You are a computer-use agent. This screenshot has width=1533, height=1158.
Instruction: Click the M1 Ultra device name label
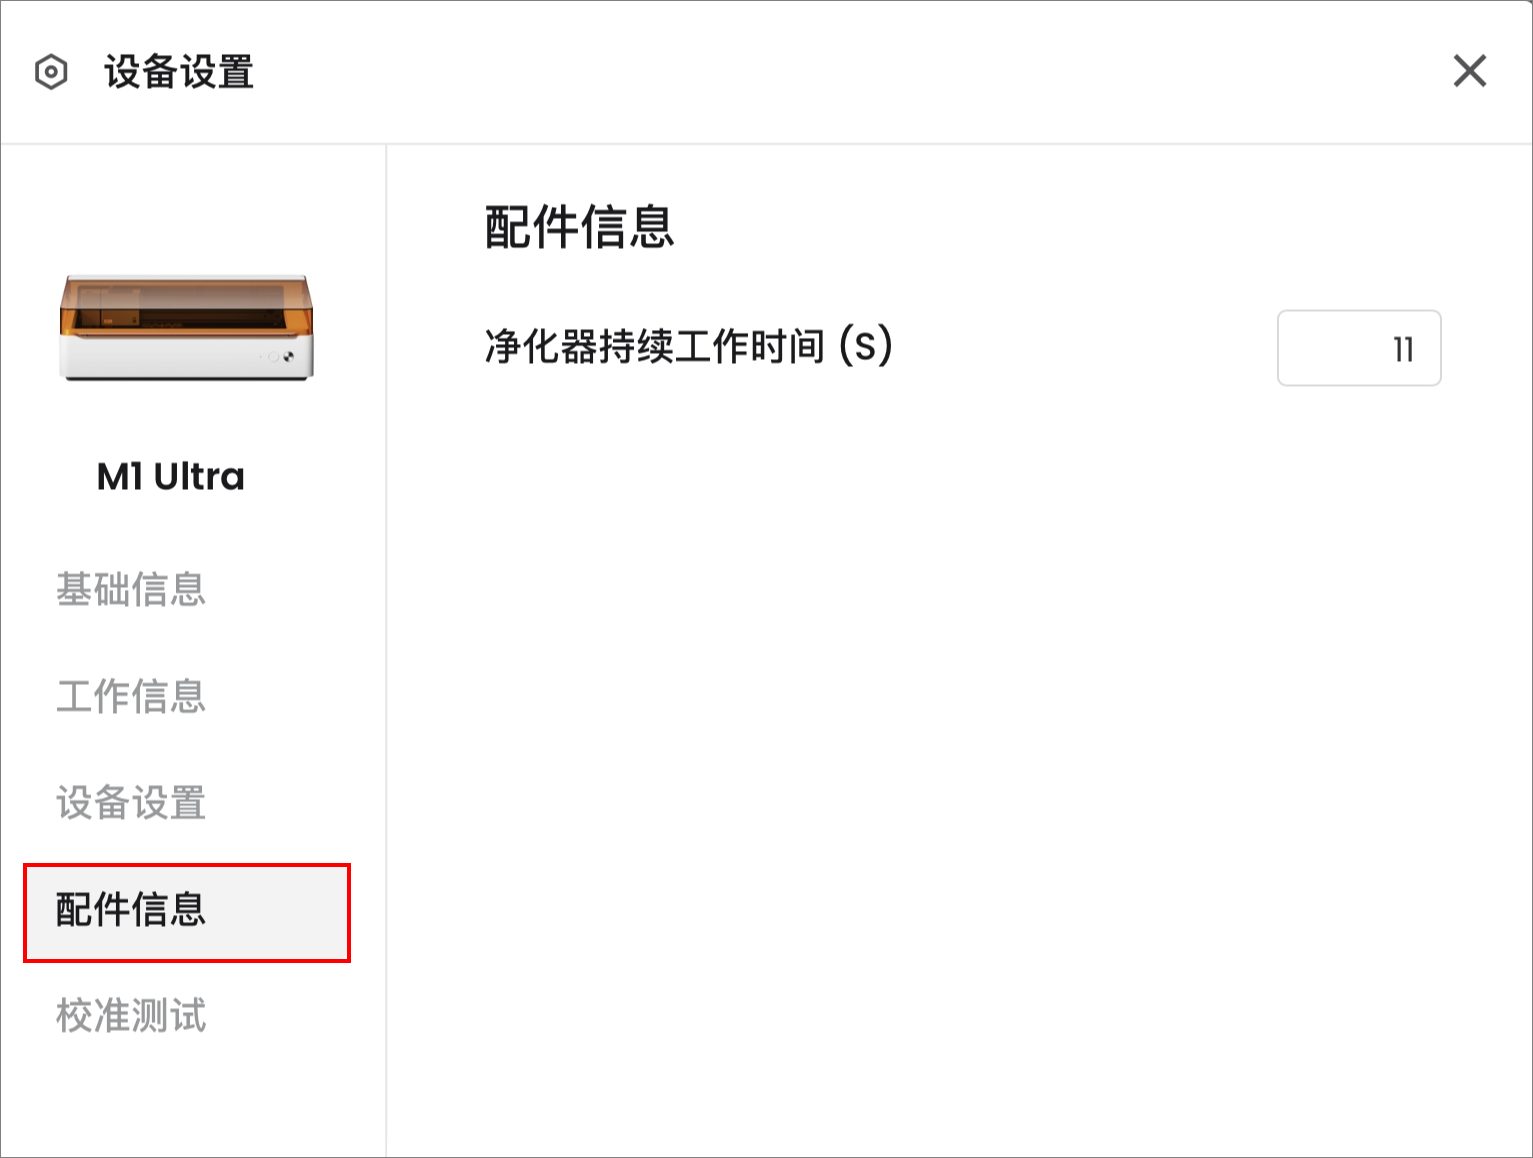click(171, 477)
